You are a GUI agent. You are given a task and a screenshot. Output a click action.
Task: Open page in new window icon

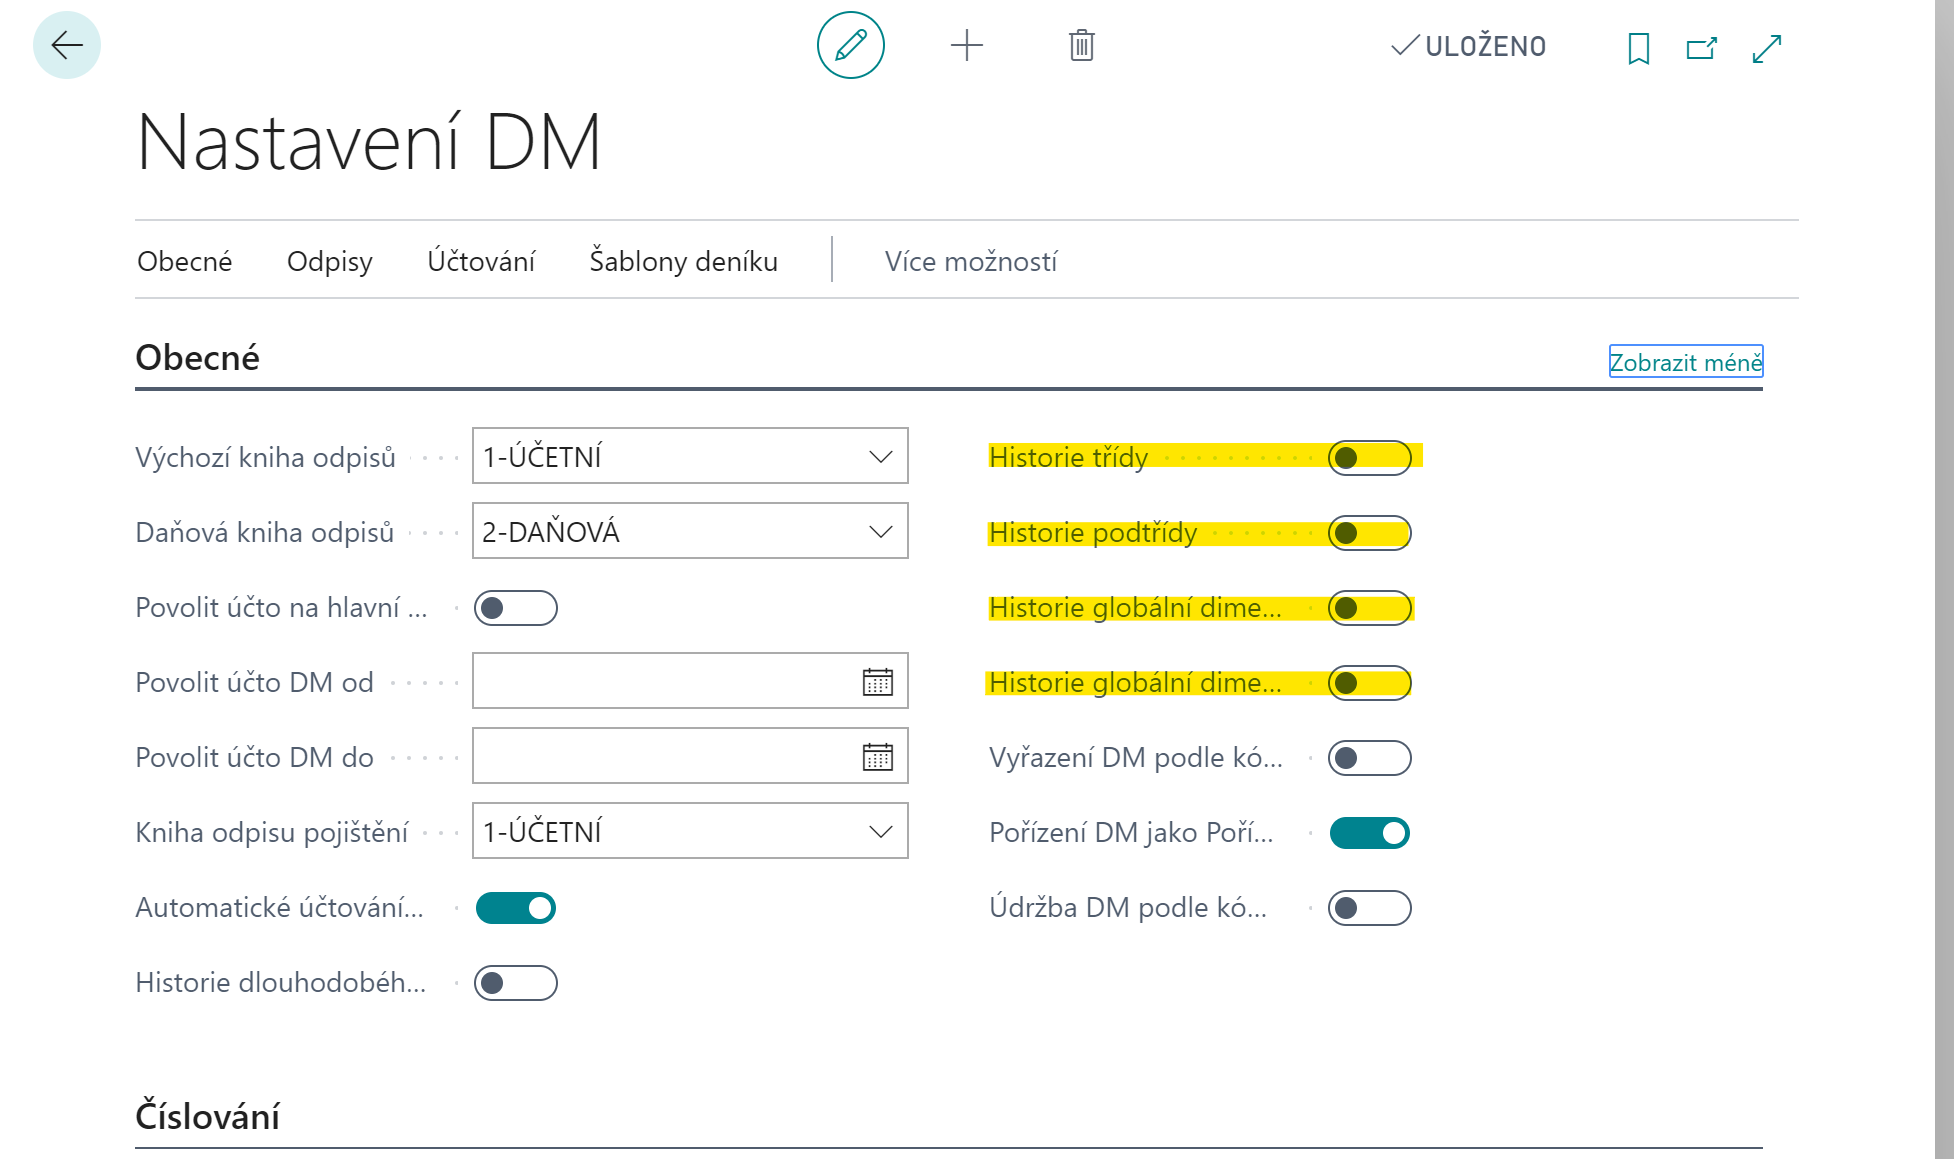pyautogui.click(x=1701, y=48)
